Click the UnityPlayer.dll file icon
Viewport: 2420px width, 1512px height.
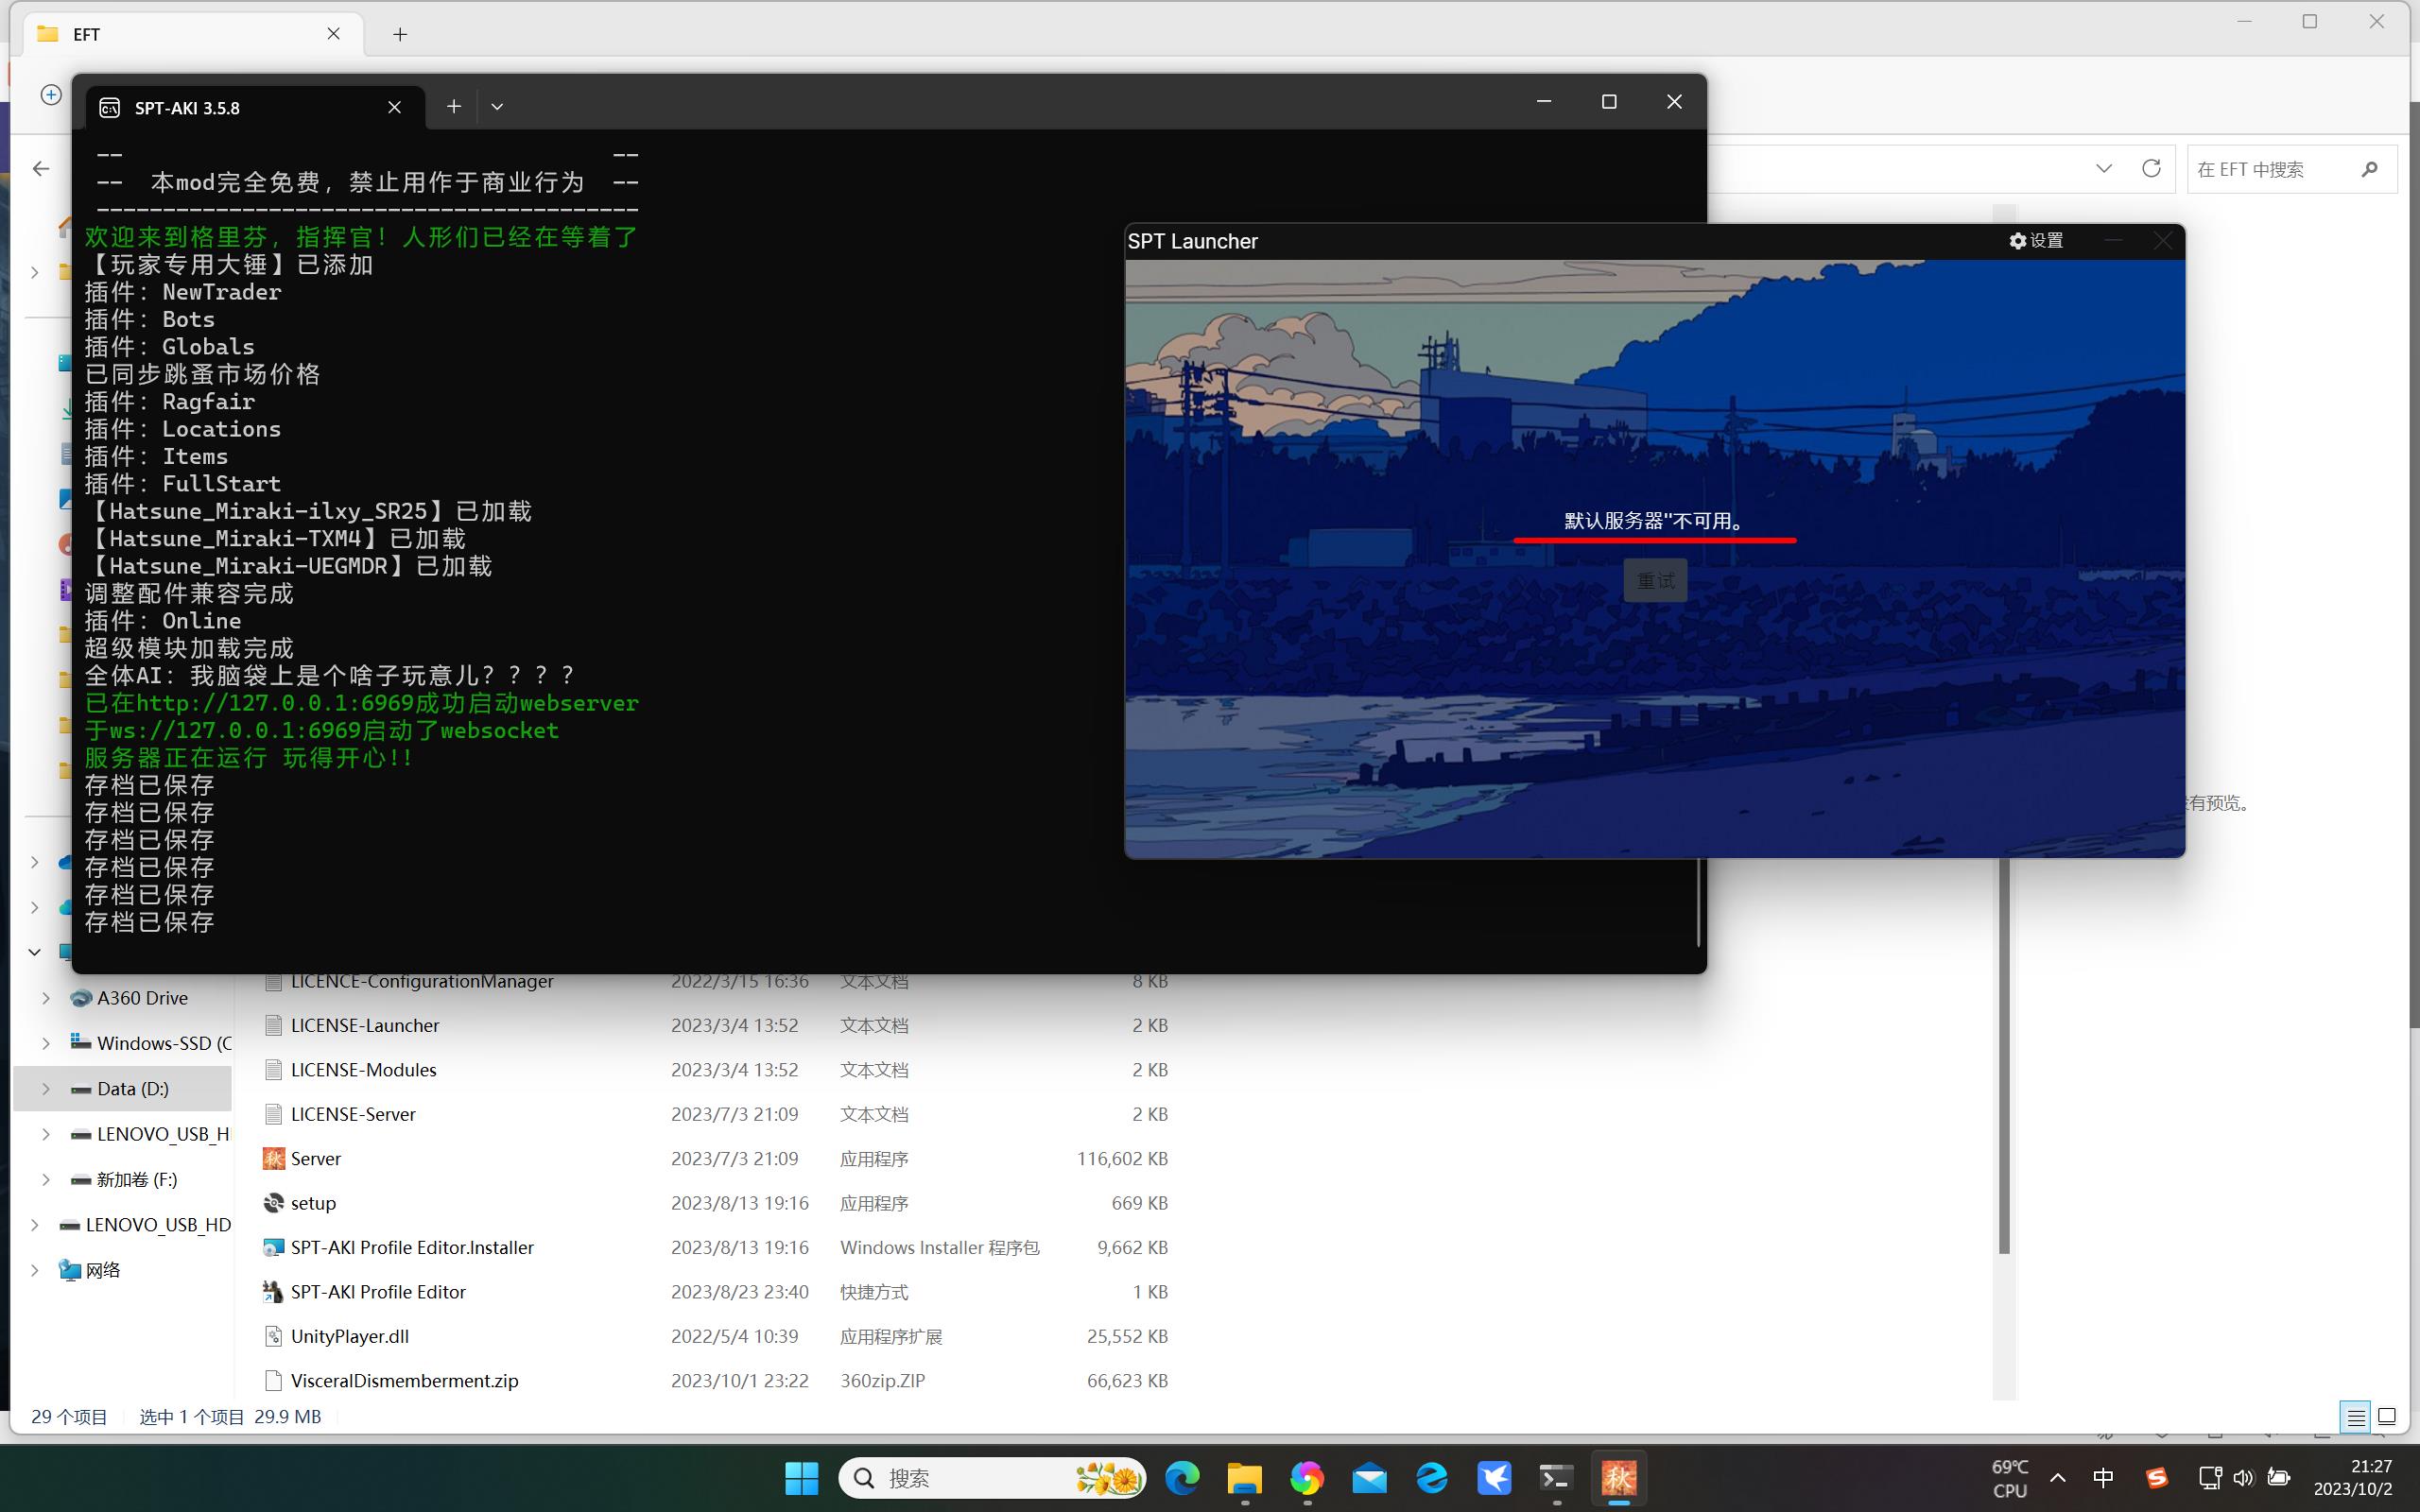tap(273, 1336)
